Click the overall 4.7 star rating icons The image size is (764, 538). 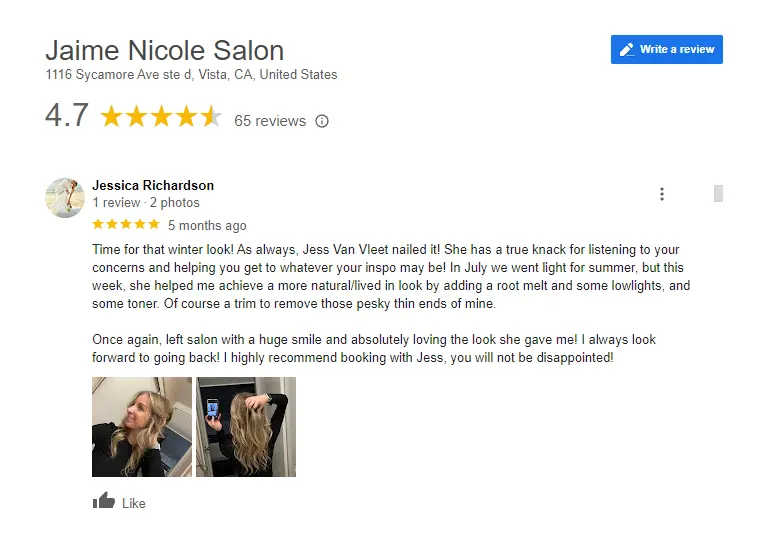(161, 117)
